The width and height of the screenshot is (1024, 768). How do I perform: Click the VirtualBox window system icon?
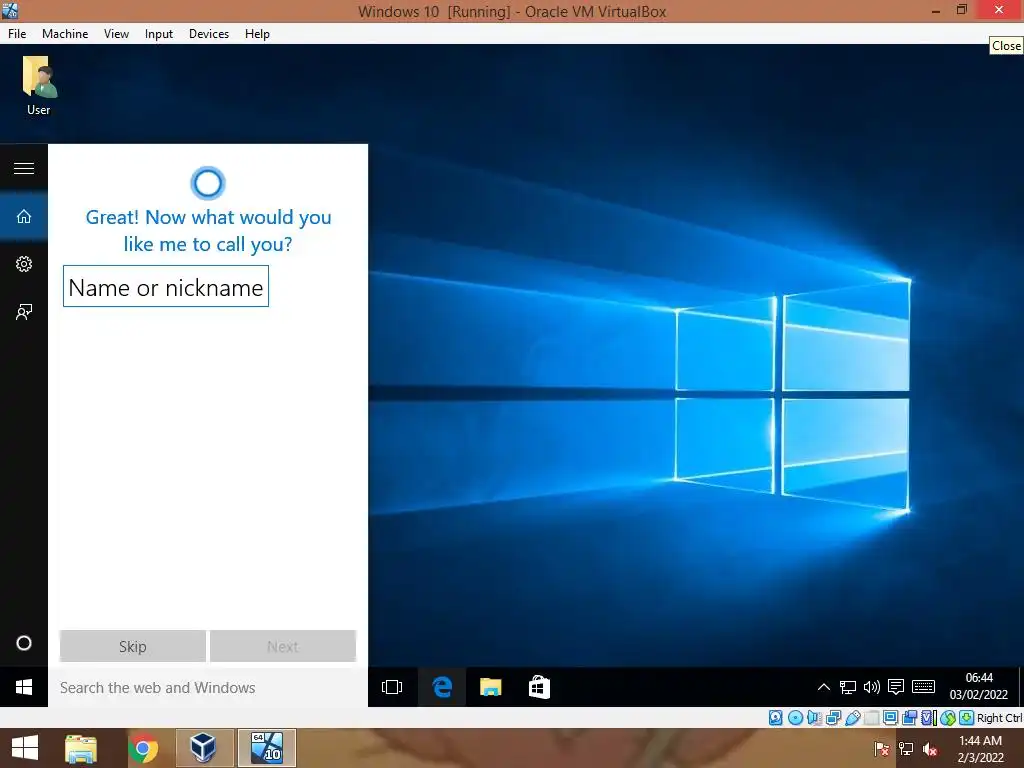(10, 11)
